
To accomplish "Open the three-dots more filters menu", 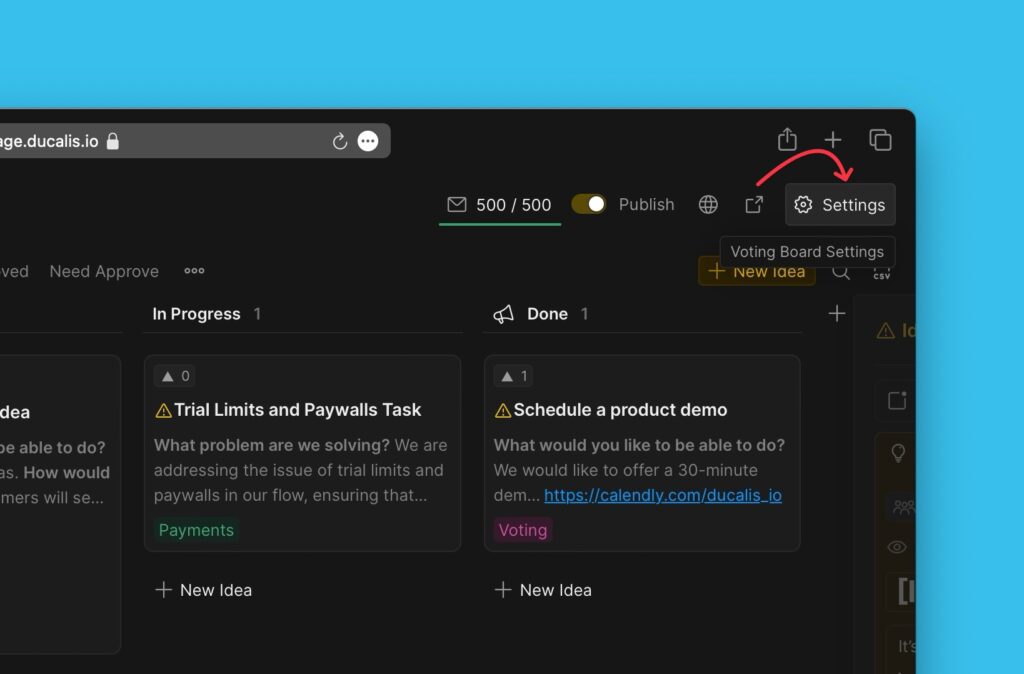I will pyautogui.click(x=194, y=271).
